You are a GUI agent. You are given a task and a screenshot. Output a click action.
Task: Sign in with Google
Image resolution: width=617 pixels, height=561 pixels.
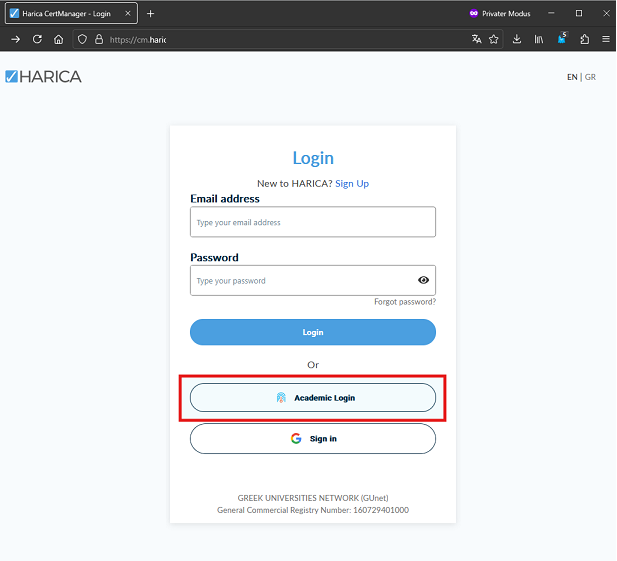click(x=313, y=439)
